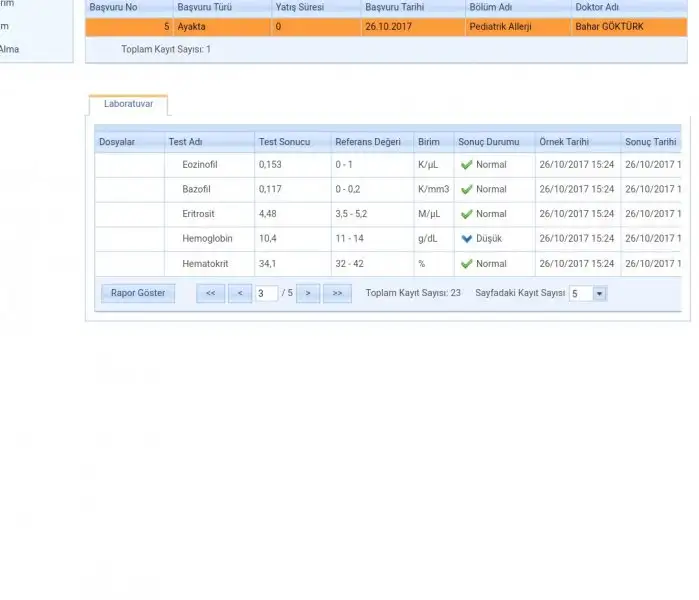699x600 pixels.
Task: Click the Referans Değeri column header
Action: (x=367, y=142)
